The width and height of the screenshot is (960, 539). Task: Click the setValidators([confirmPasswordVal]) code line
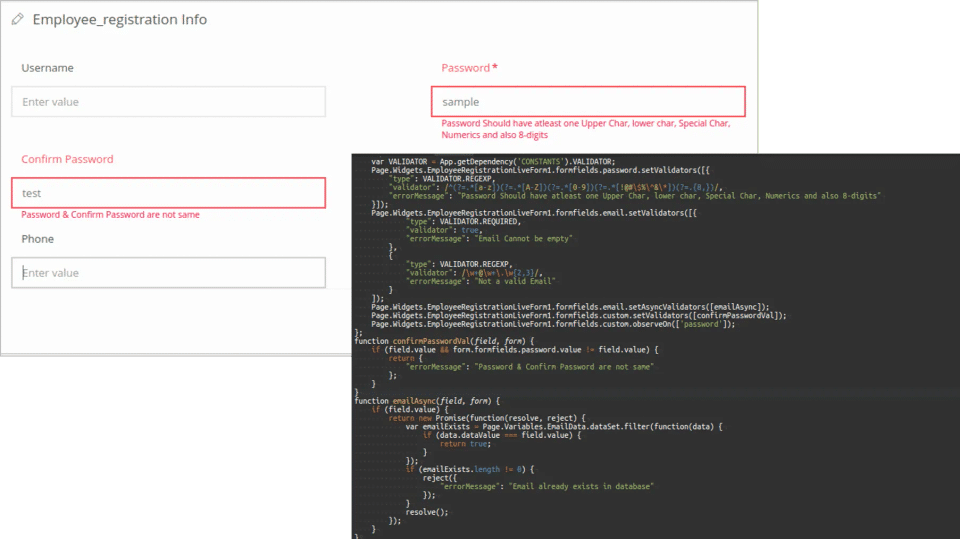pos(579,315)
